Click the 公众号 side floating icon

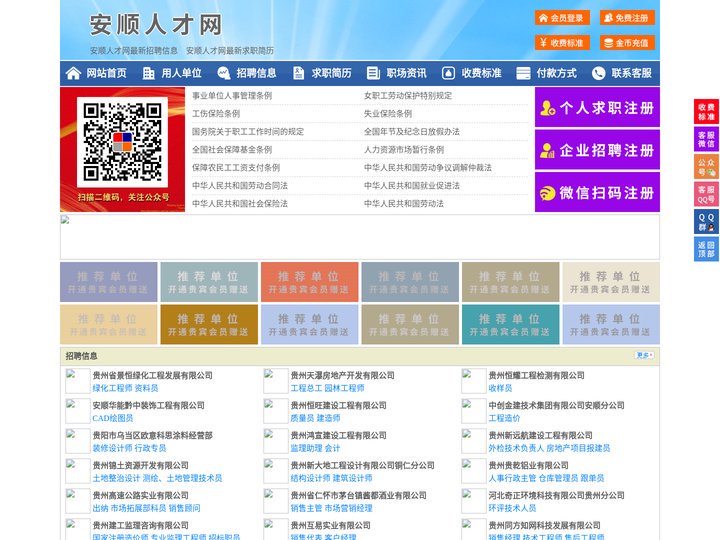pyautogui.click(x=706, y=167)
